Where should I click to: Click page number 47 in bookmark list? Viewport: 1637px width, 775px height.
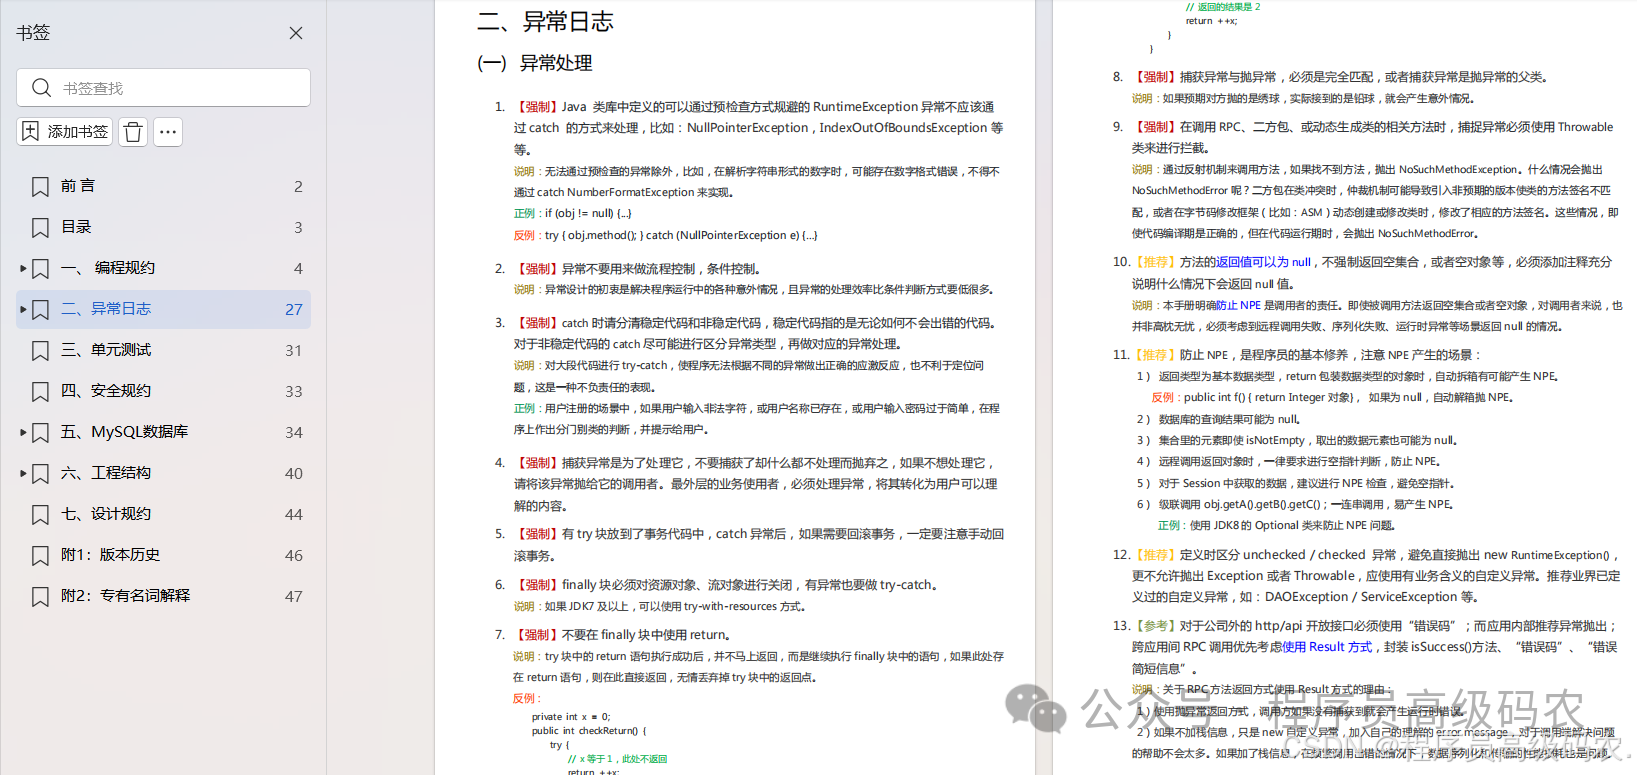(294, 597)
